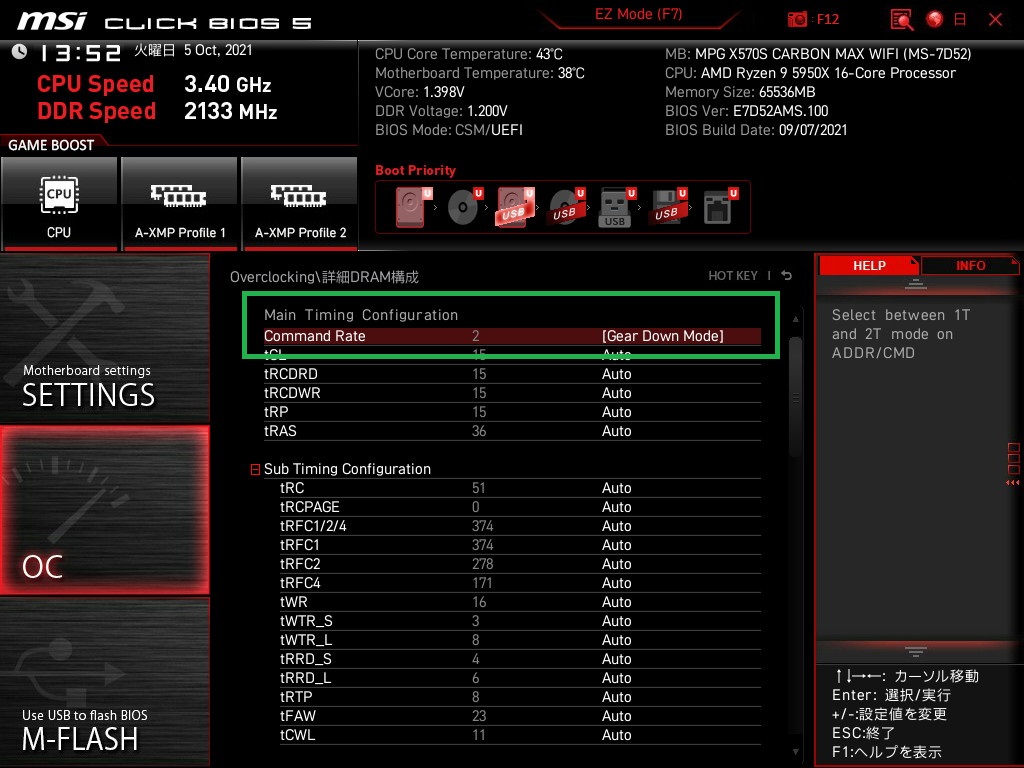Screen dimensions: 1024x768
Task: Click the GAME BOOST label
Action: [51, 145]
